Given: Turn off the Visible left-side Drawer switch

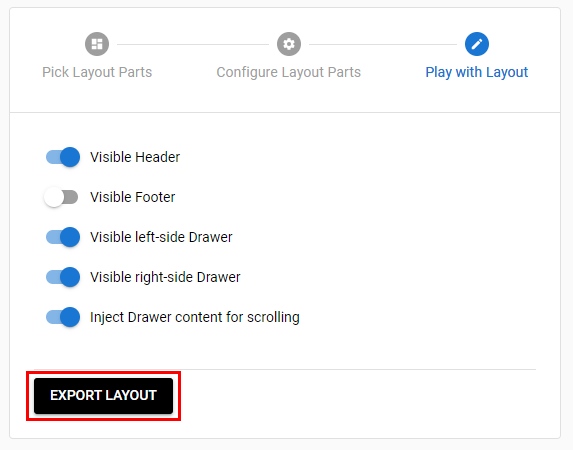Looking at the screenshot, I should pos(62,237).
